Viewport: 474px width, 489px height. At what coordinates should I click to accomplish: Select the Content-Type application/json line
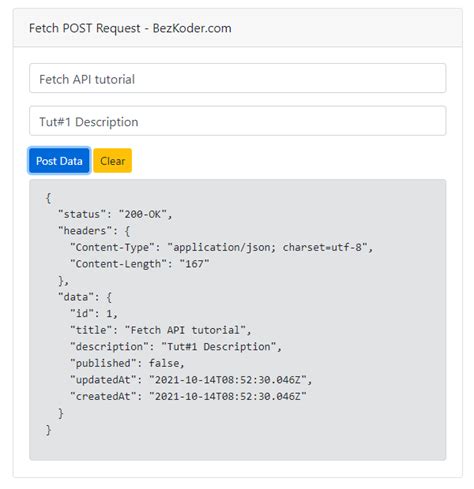pos(221,247)
